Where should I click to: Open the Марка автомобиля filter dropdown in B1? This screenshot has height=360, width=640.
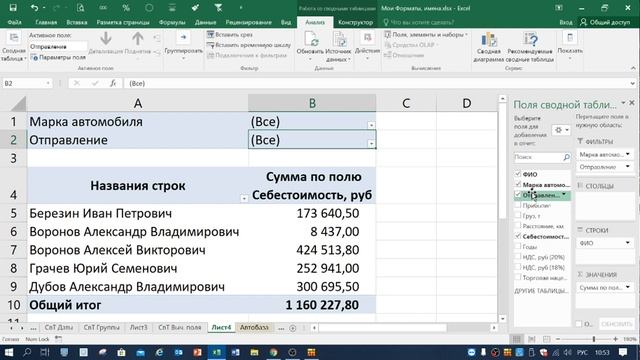click(371, 125)
